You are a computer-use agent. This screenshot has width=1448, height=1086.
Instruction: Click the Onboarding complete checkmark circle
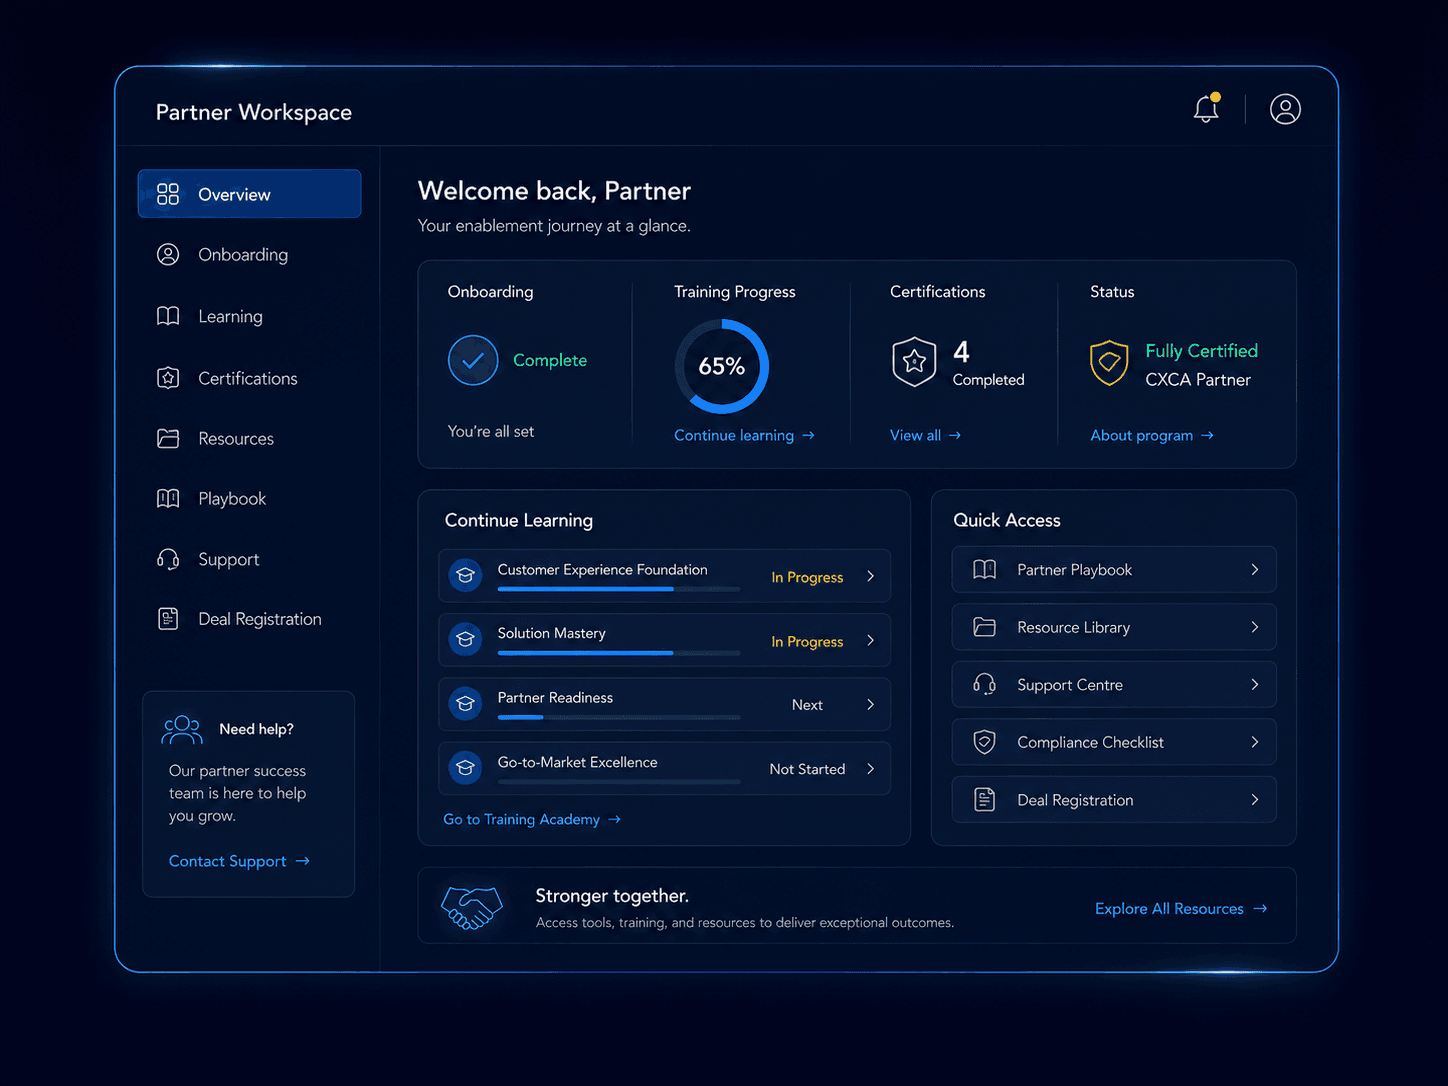(473, 360)
